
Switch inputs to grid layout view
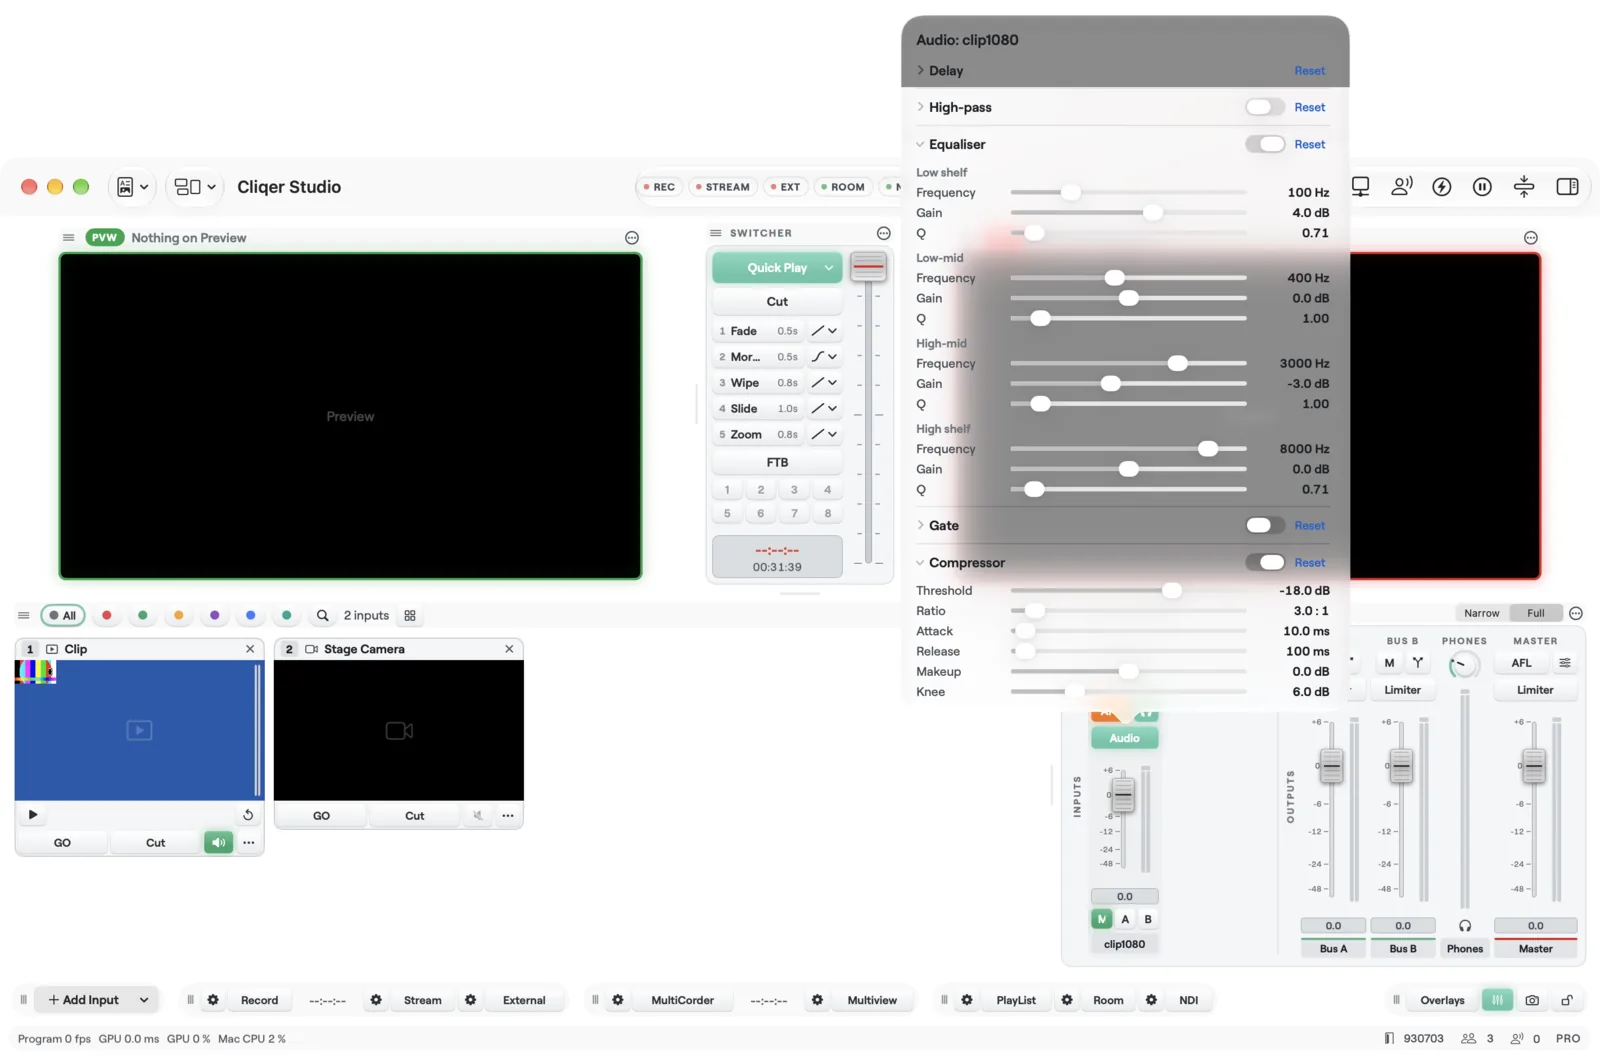point(410,615)
